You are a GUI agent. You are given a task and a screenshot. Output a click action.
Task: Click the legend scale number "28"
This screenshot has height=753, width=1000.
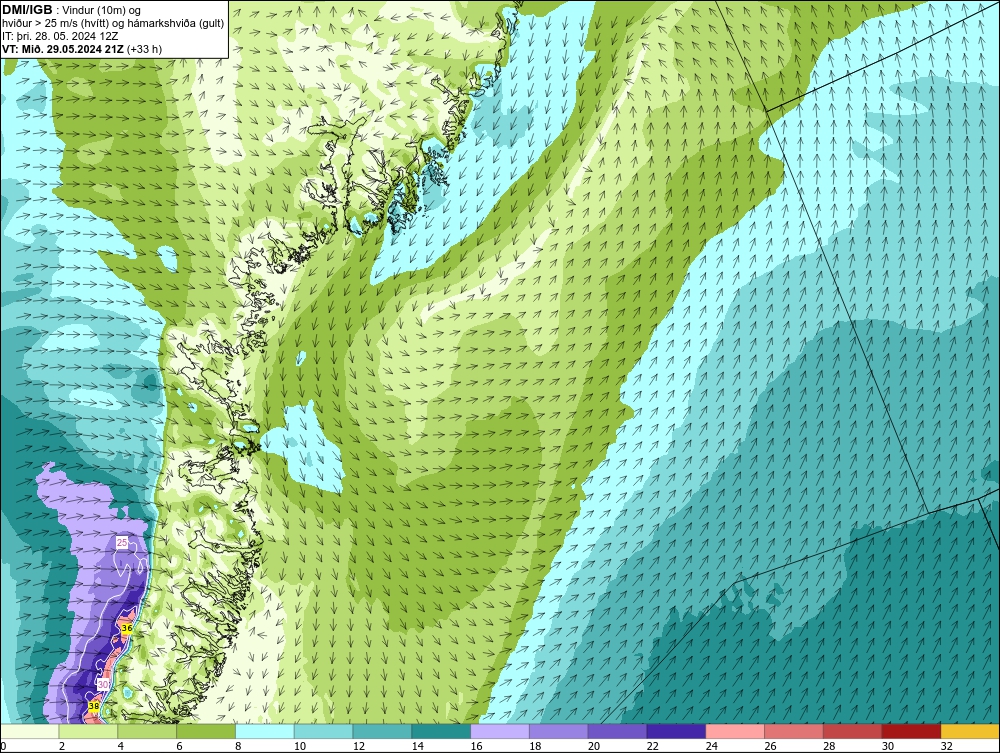click(x=828, y=746)
